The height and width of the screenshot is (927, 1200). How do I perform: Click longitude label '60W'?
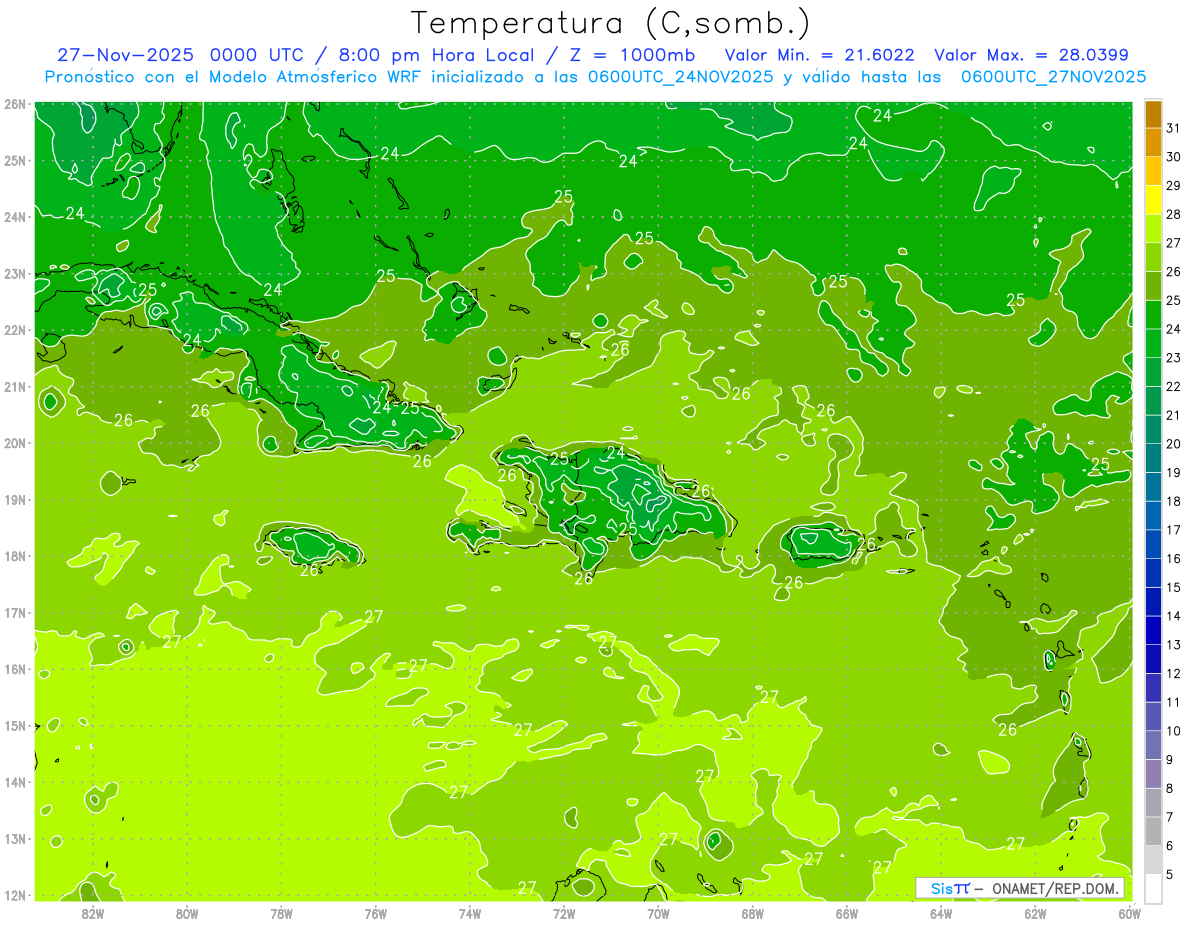tap(1130, 913)
